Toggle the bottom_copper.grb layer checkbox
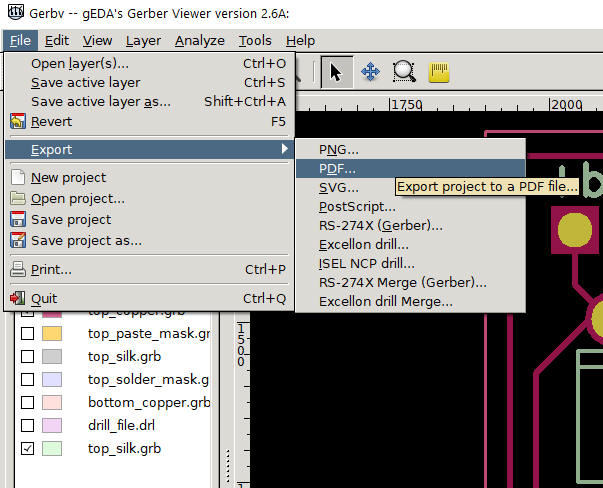 pos(28,403)
